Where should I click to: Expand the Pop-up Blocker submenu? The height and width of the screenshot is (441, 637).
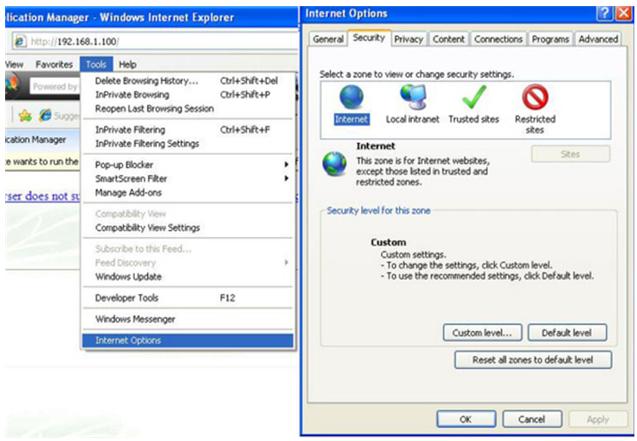pyautogui.click(x=187, y=164)
